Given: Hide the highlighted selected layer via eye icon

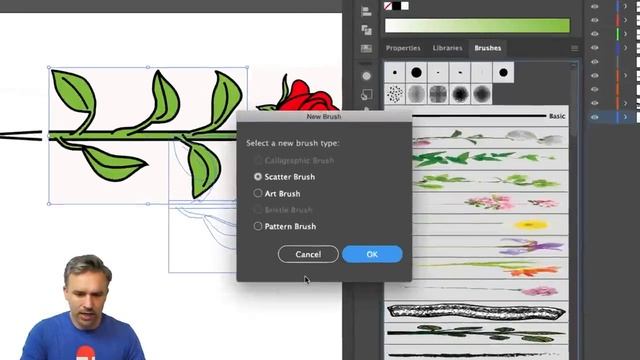Looking at the screenshot, I should pos(595,117).
